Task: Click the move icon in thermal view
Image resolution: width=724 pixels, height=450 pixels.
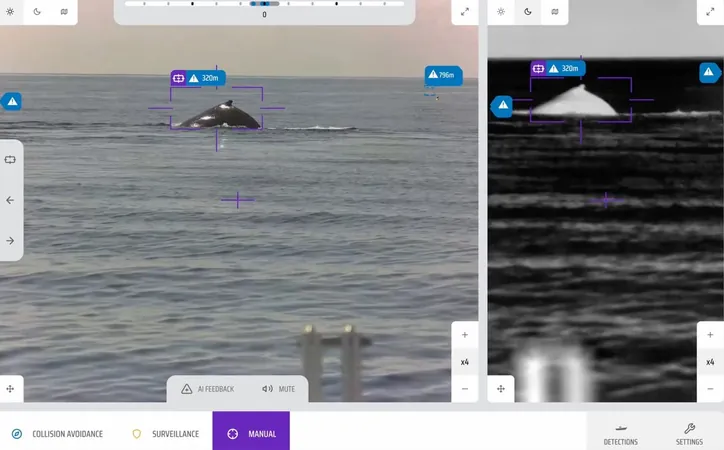Action: (x=501, y=389)
